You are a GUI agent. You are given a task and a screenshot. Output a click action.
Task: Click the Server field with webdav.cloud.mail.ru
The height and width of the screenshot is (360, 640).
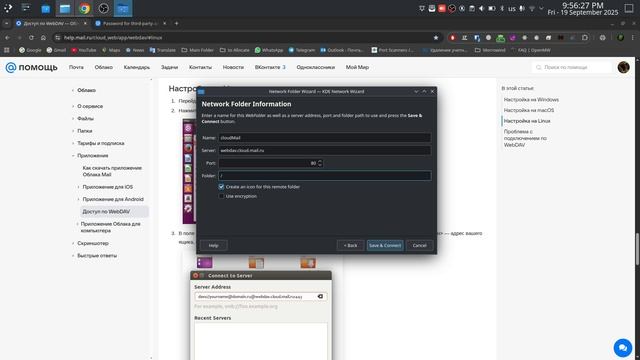pos(324,150)
